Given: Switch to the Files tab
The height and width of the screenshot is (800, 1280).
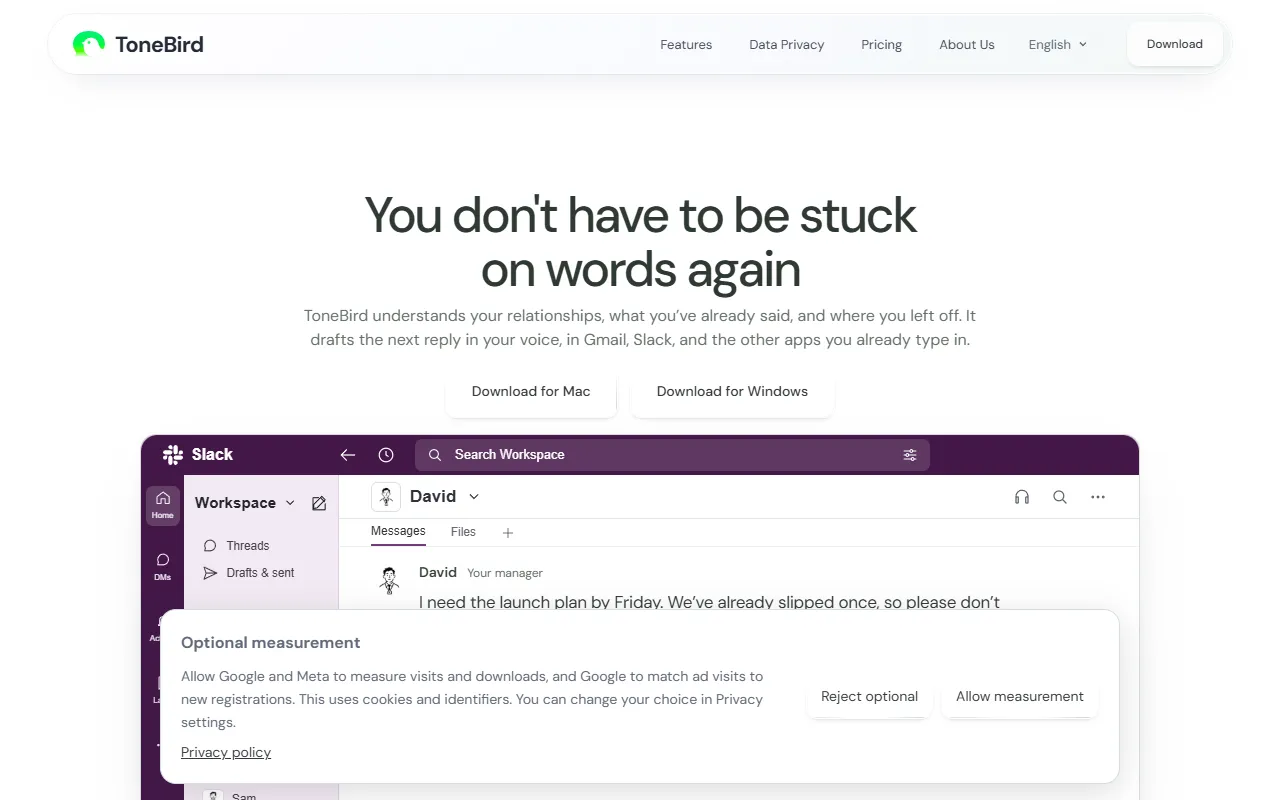Looking at the screenshot, I should point(463,532).
